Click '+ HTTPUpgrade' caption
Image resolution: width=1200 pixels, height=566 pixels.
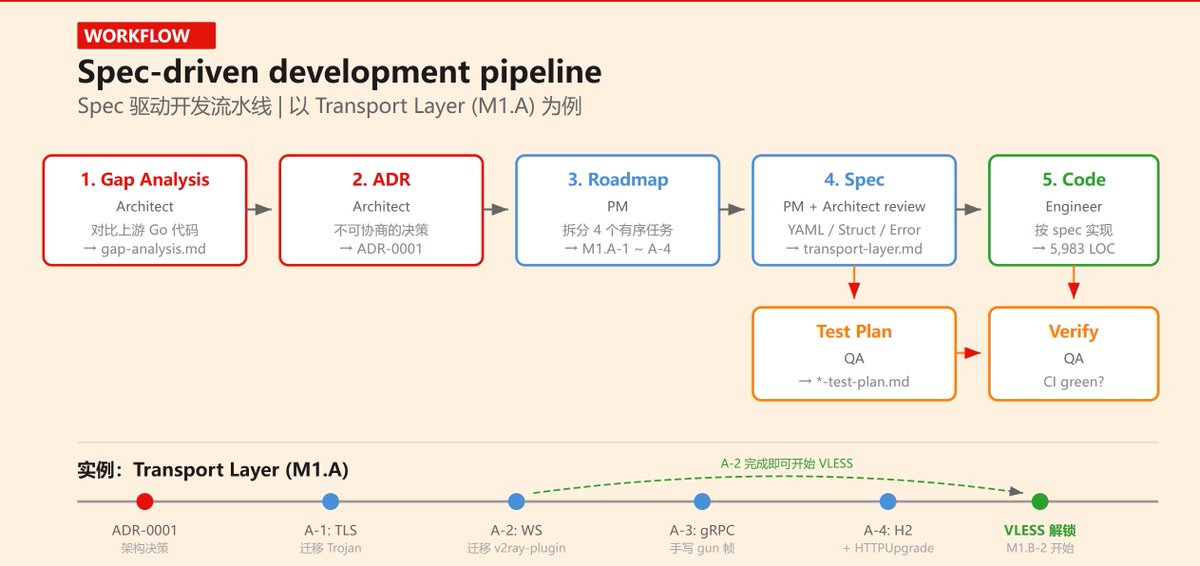[x=888, y=548]
